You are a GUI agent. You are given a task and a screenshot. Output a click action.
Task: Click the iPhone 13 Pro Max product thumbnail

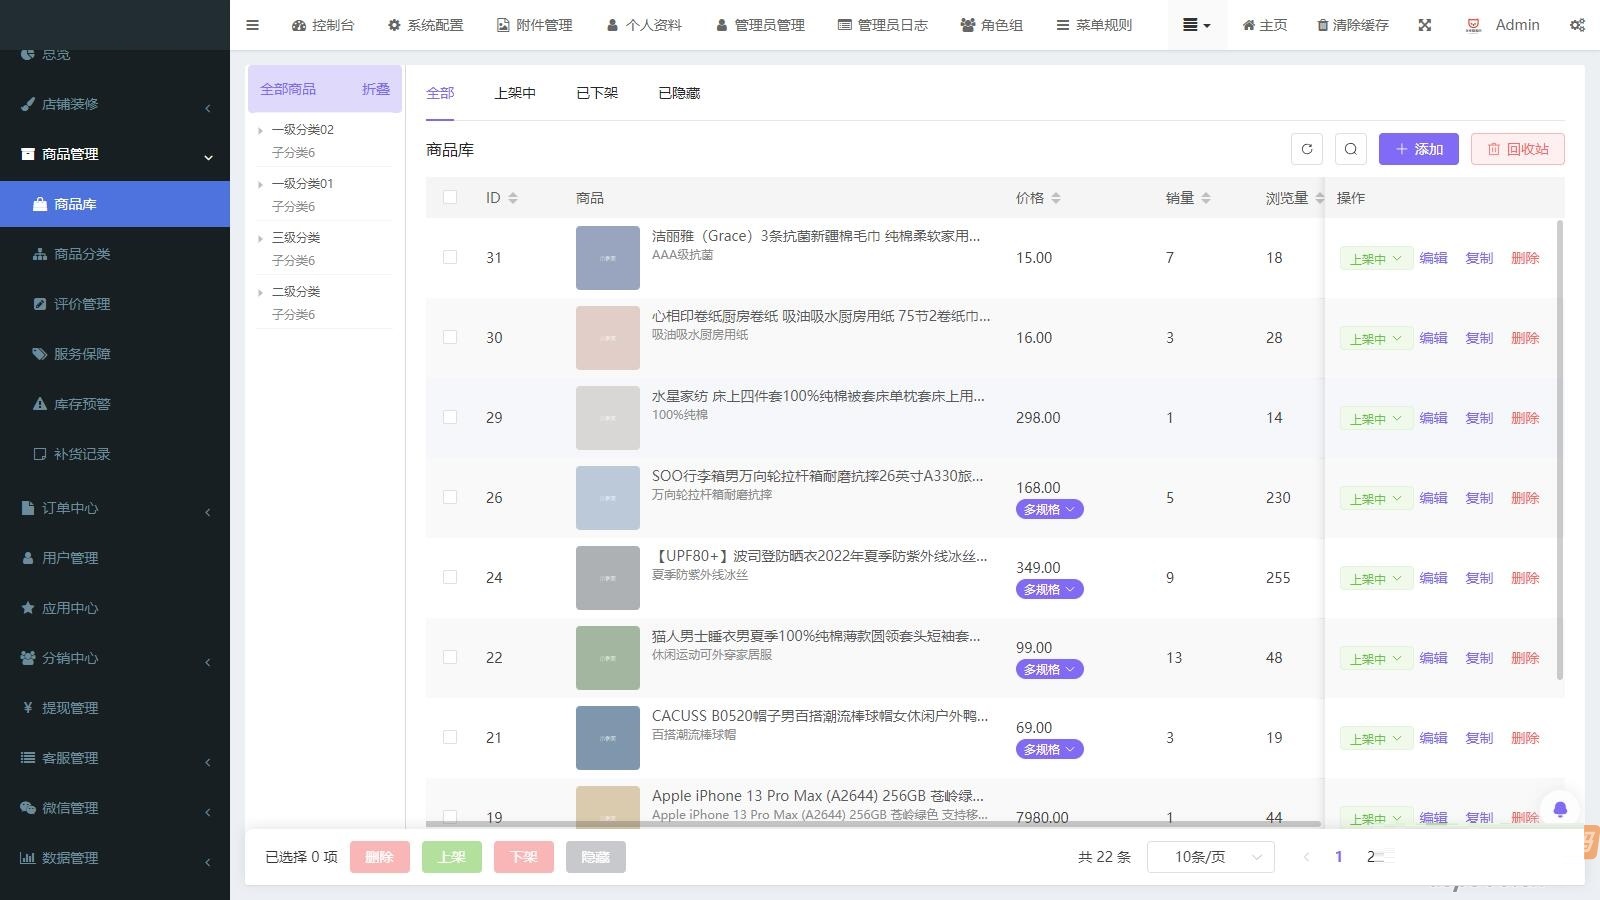click(x=607, y=807)
